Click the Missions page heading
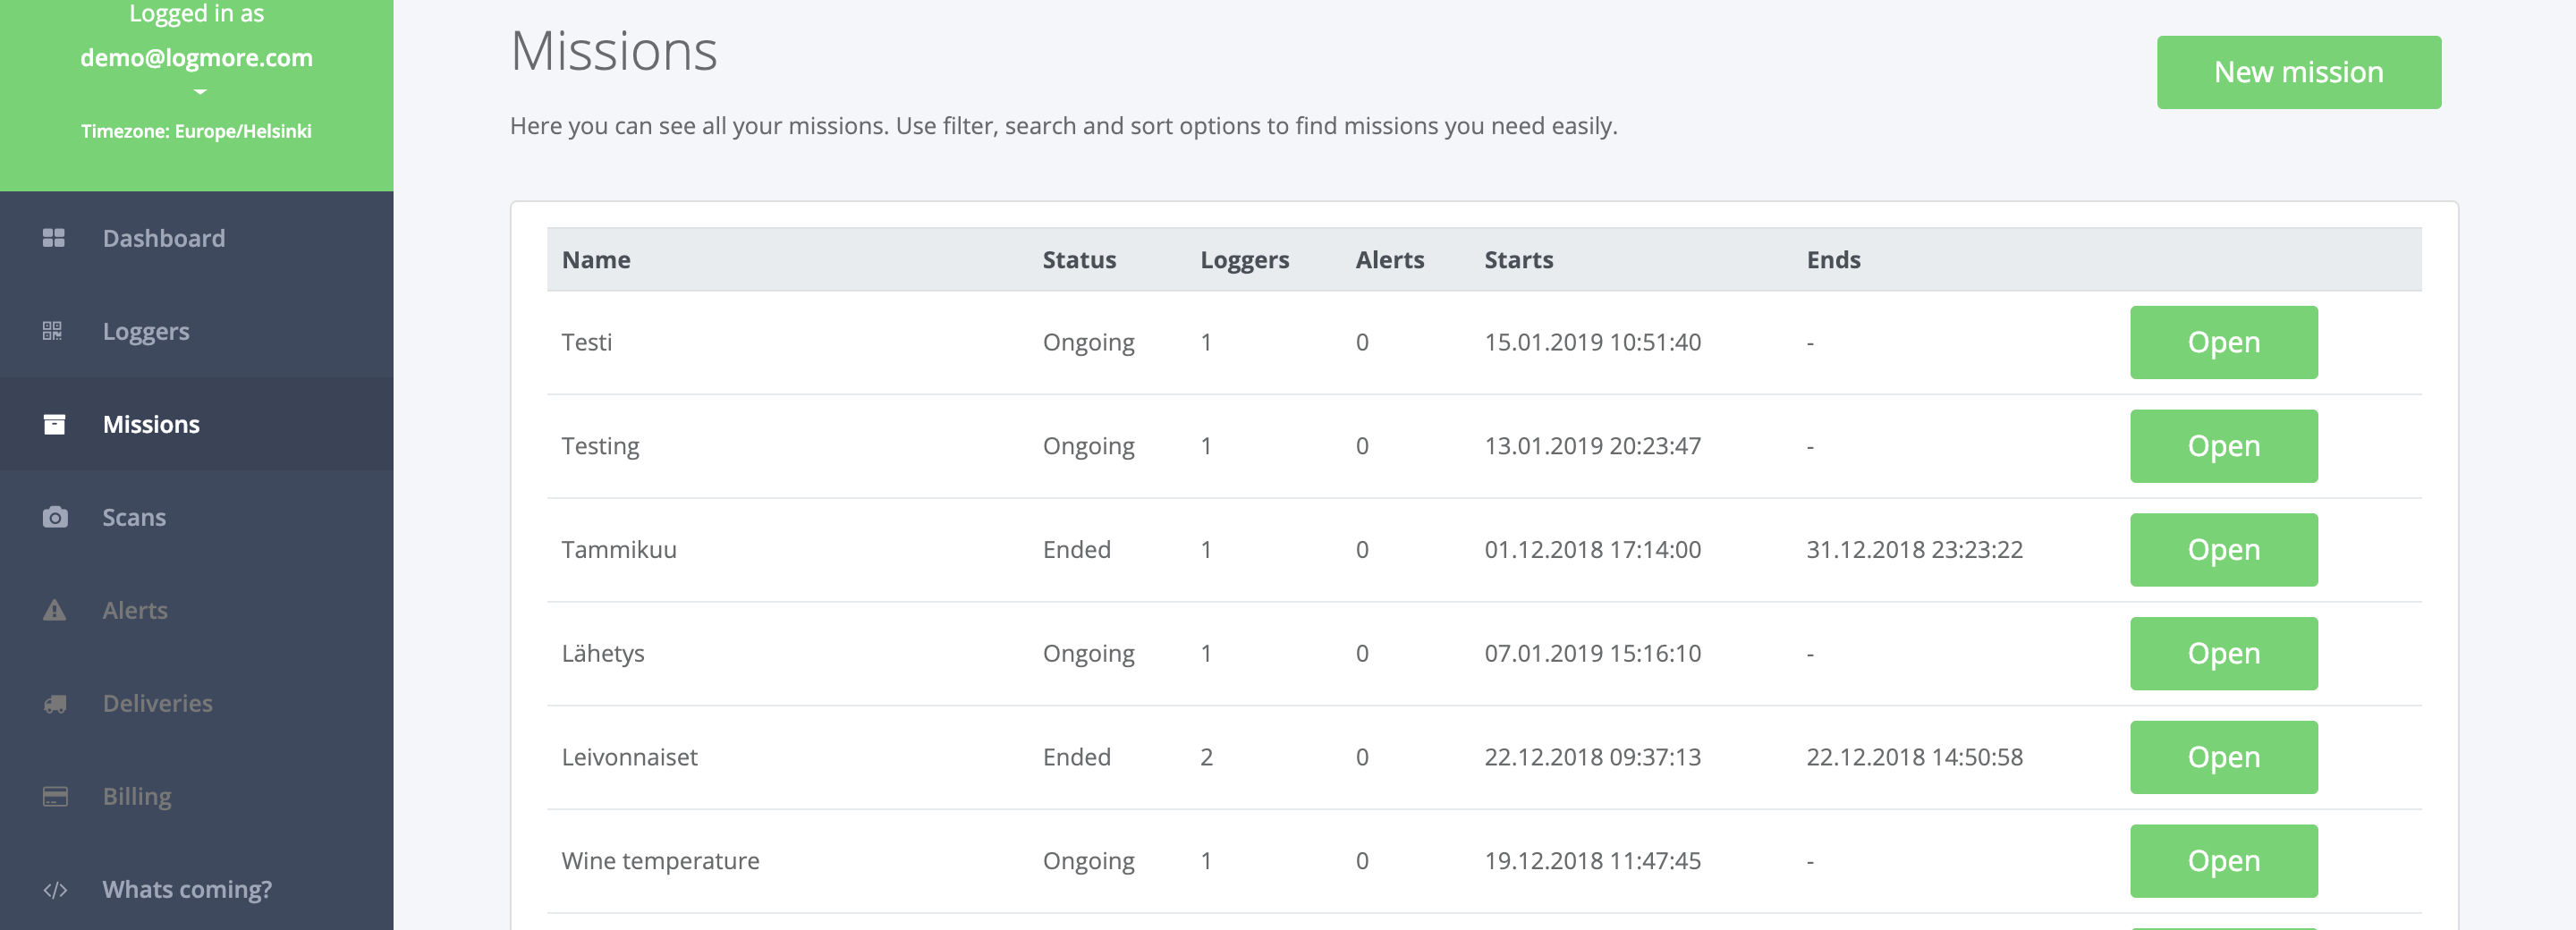The width and height of the screenshot is (2576, 930). point(614,51)
